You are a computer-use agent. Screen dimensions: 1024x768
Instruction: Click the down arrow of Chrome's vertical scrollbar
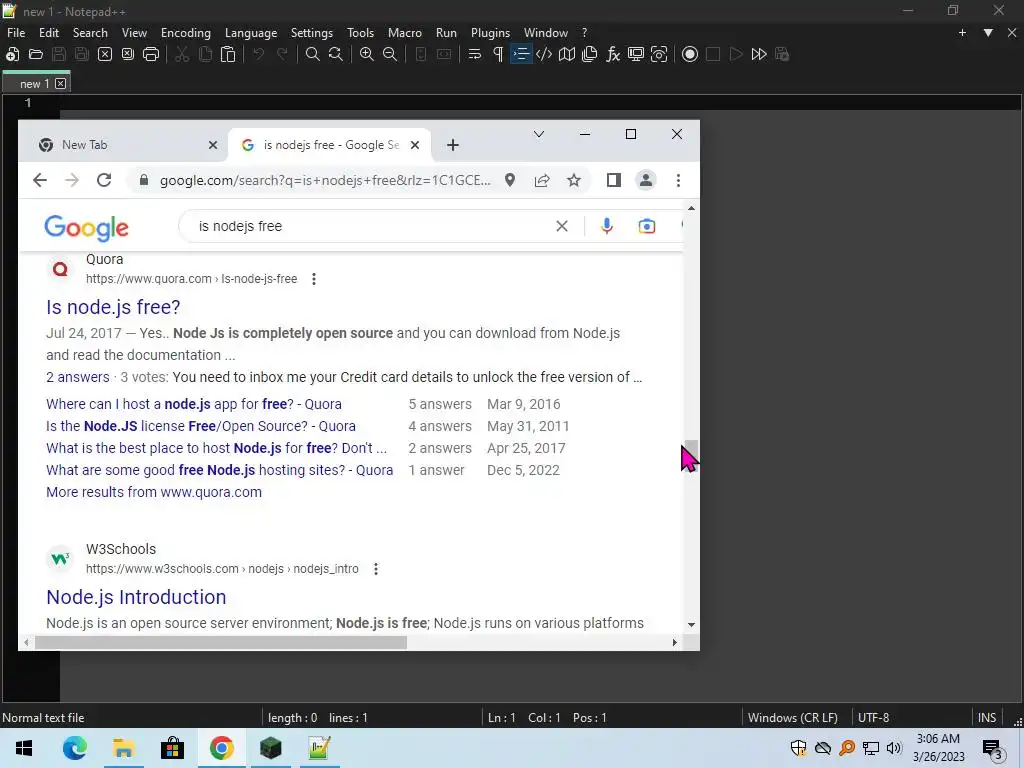tap(691, 625)
